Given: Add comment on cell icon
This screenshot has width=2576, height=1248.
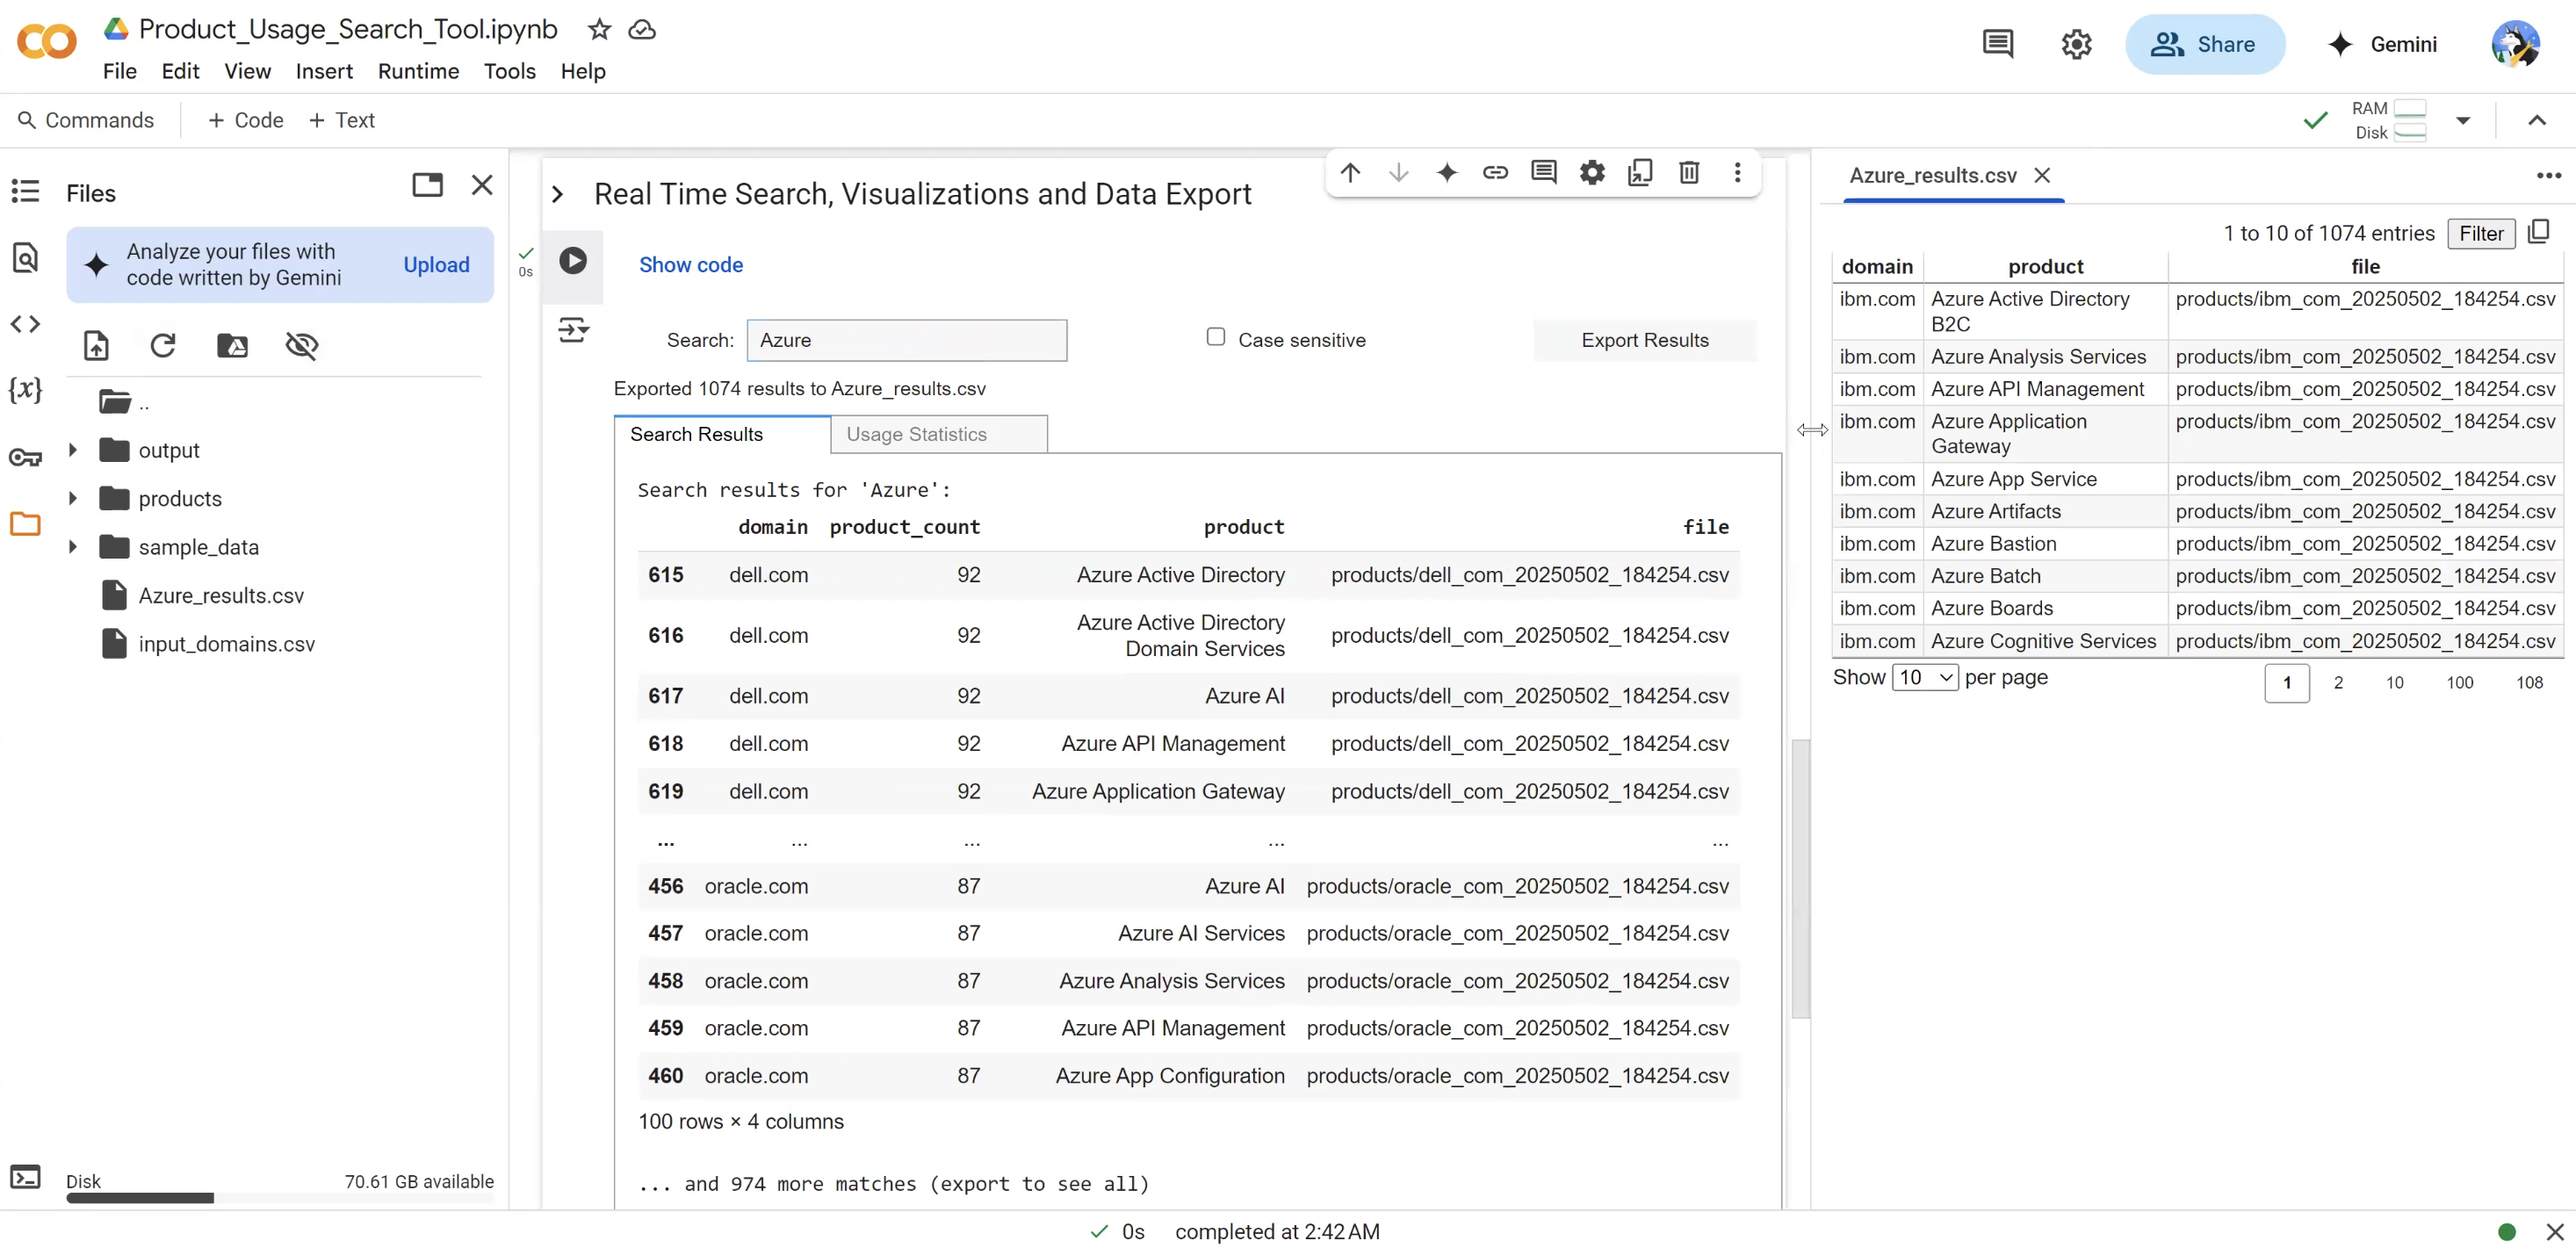Looking at the screenshot, I should 1543,173.
